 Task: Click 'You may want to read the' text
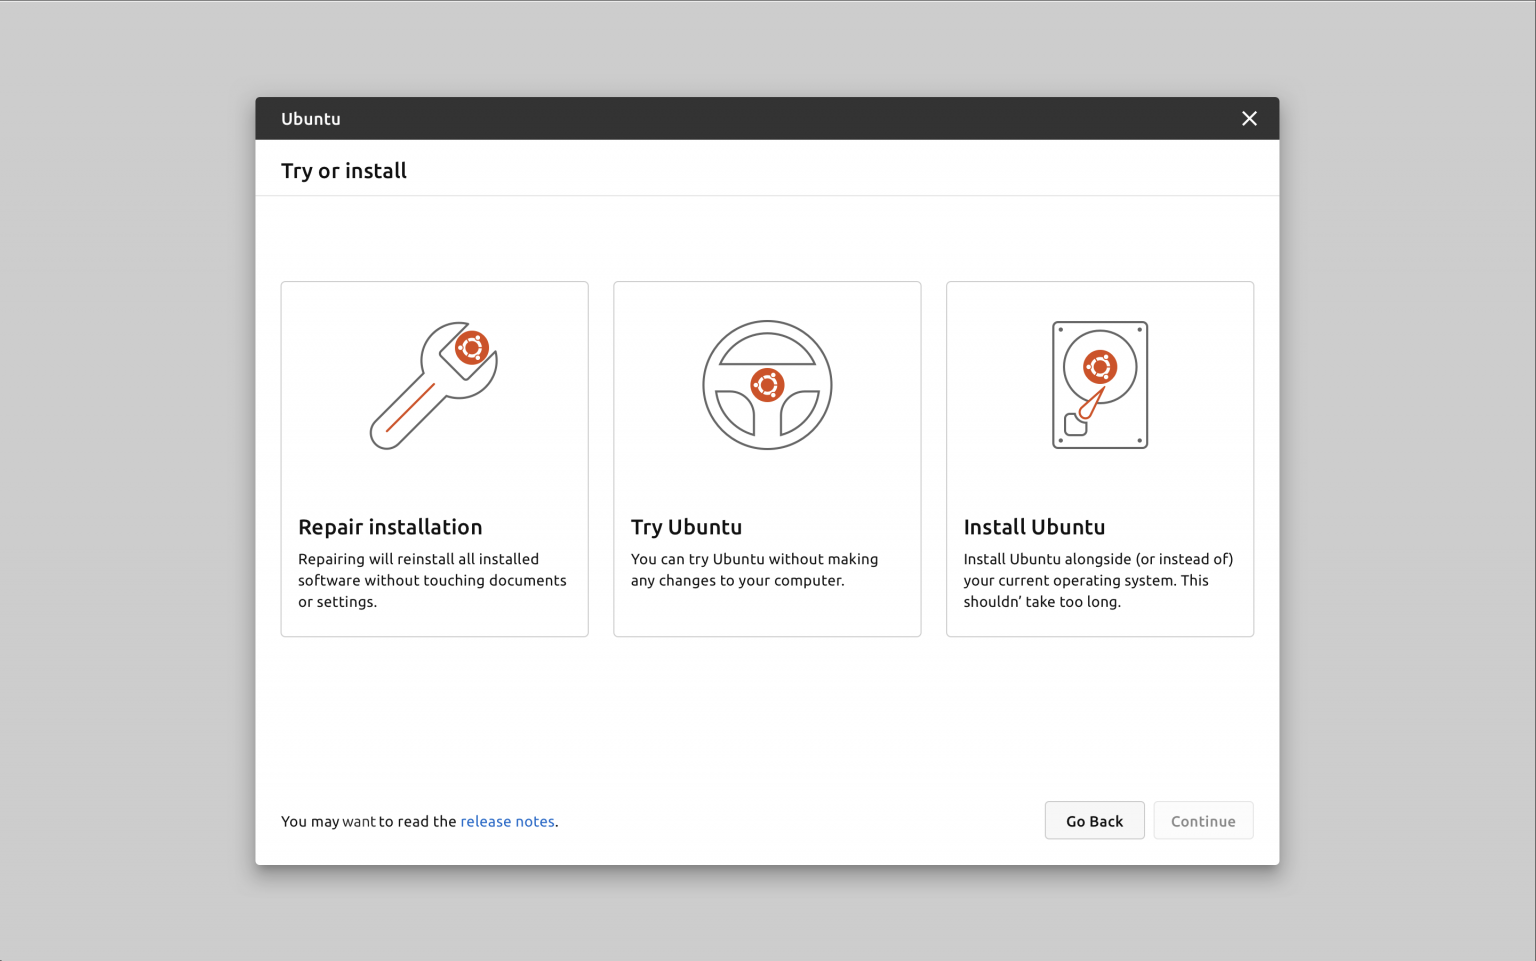click(x=368, y=821)
